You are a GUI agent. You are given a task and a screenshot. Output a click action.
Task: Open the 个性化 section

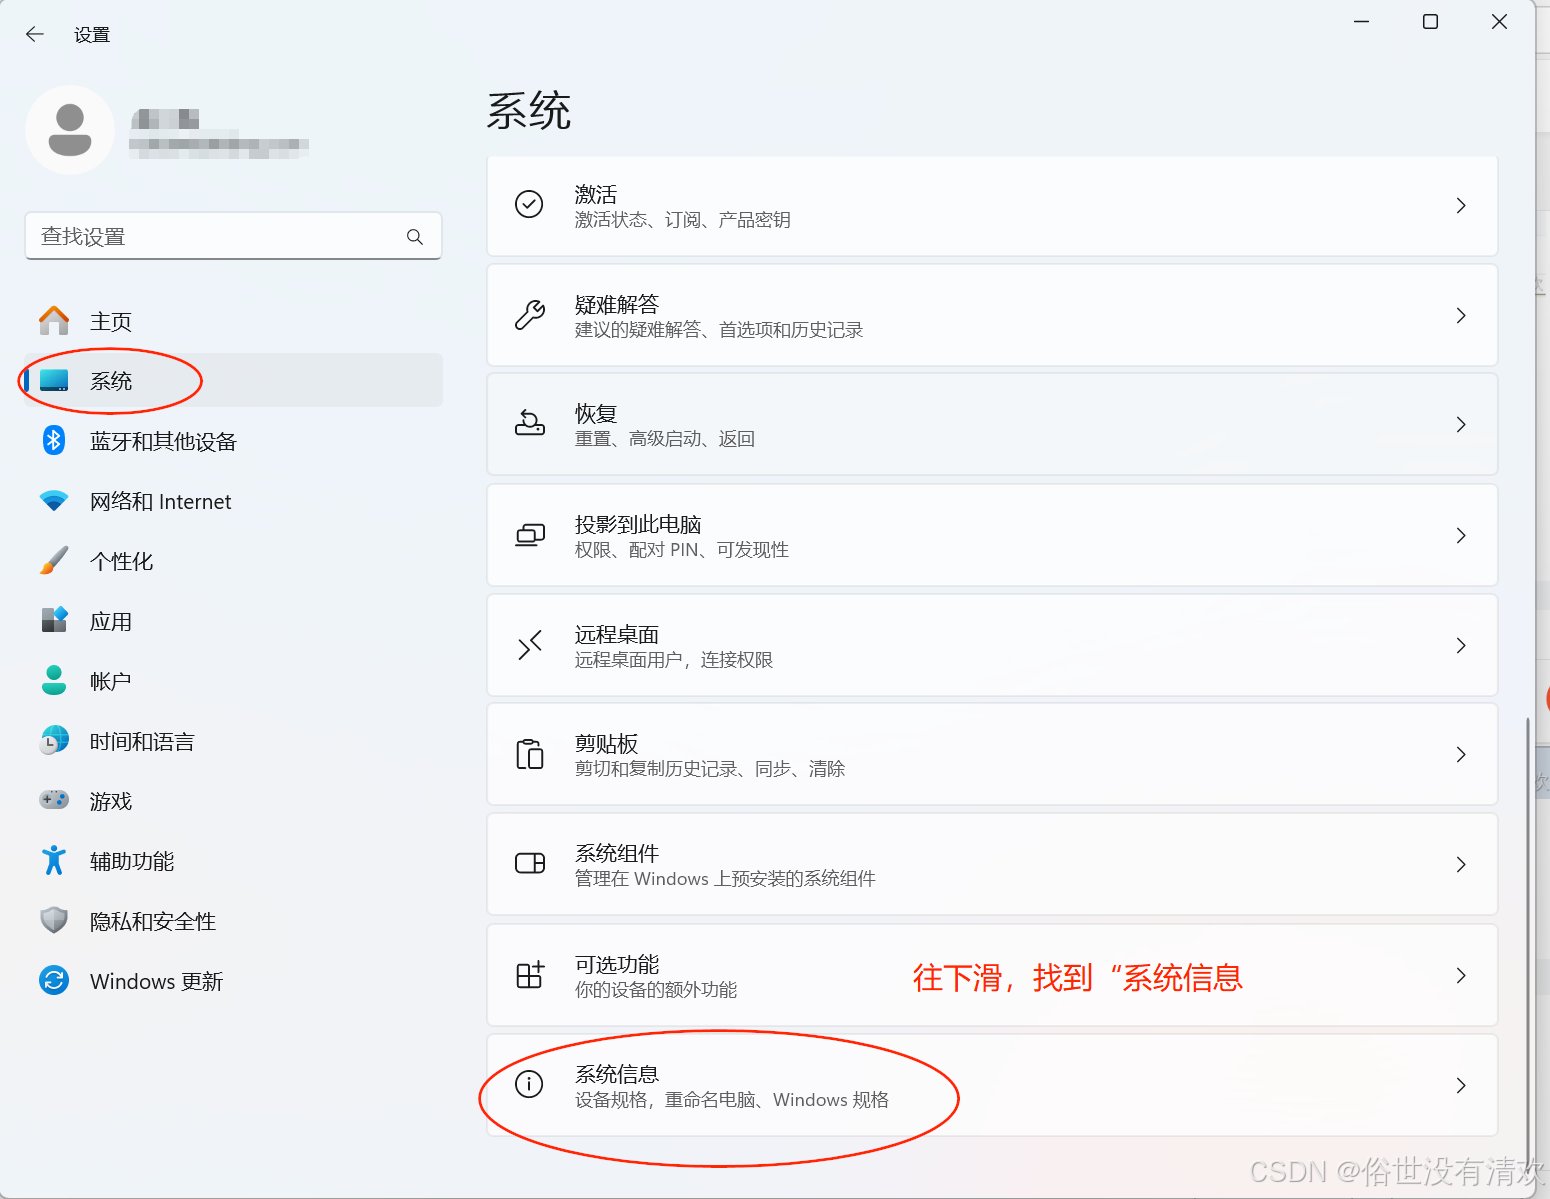233,561
